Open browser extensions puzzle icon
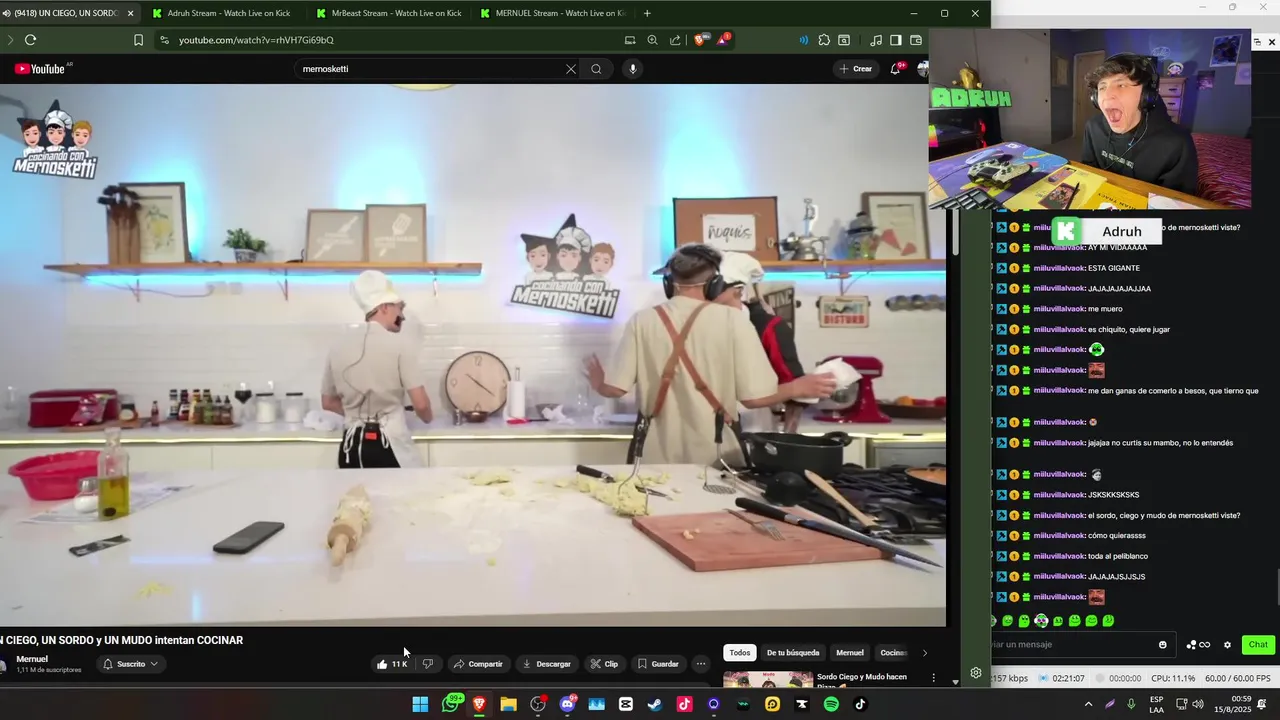Screen dimensions: 1280x720 pyautogui.click(x=824, y=40)
